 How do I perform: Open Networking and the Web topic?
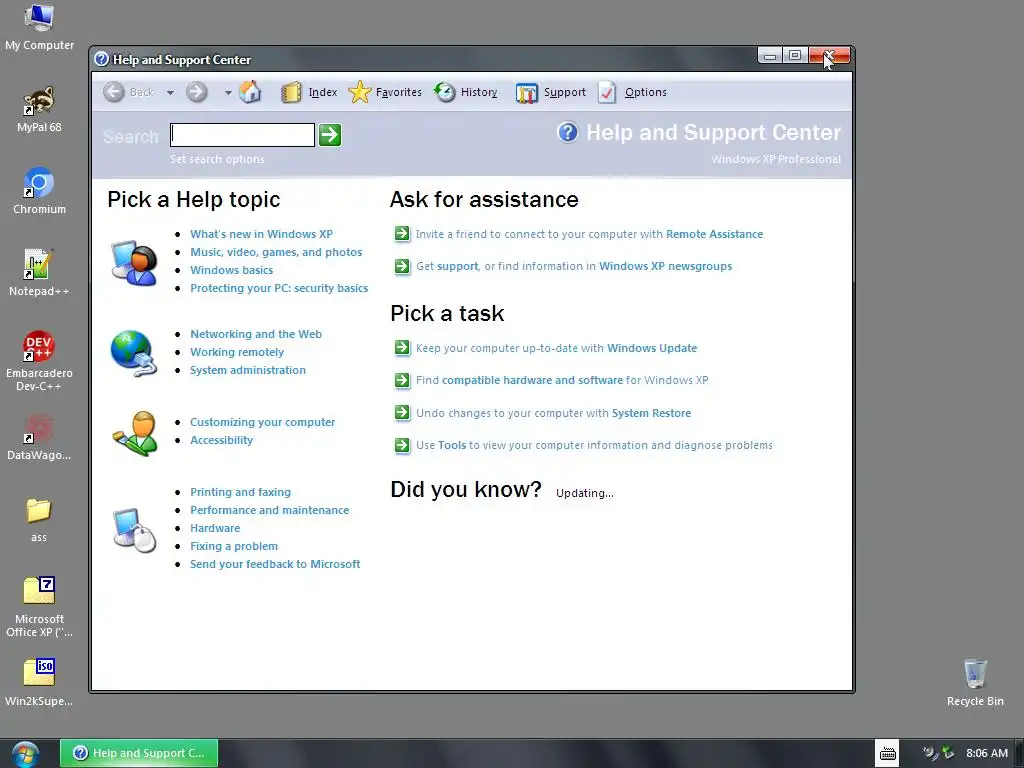(x=256, y=334)
